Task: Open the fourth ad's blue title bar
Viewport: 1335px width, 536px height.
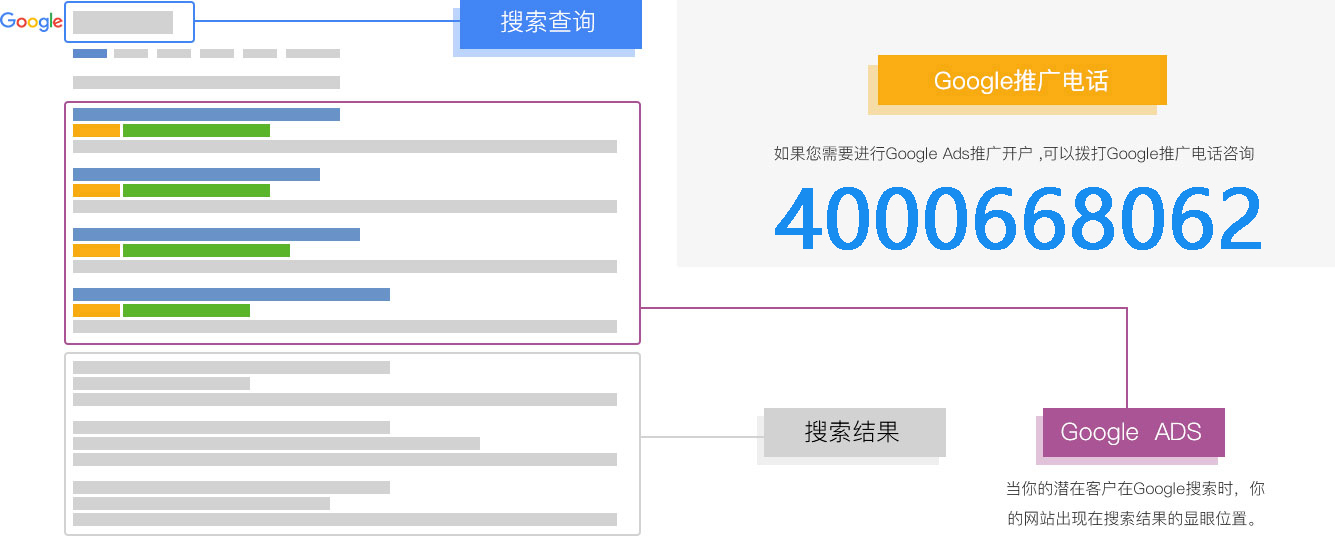Action: coord(231,294)
